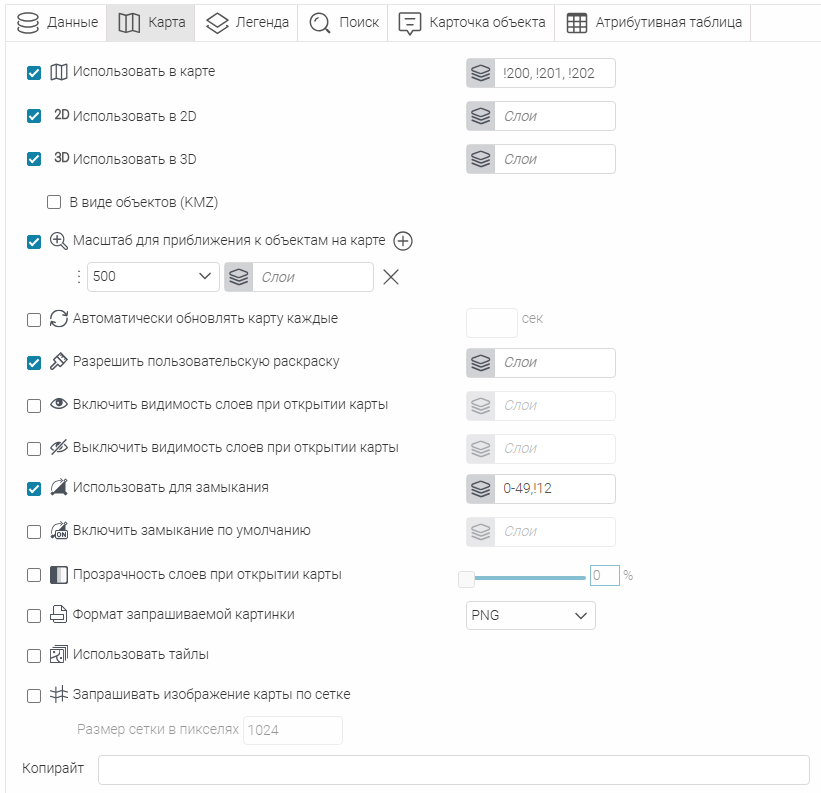Screen dimensions: 821x793
Task: Enable 'Использовать тайлы' checkbox
Action: 34,656
